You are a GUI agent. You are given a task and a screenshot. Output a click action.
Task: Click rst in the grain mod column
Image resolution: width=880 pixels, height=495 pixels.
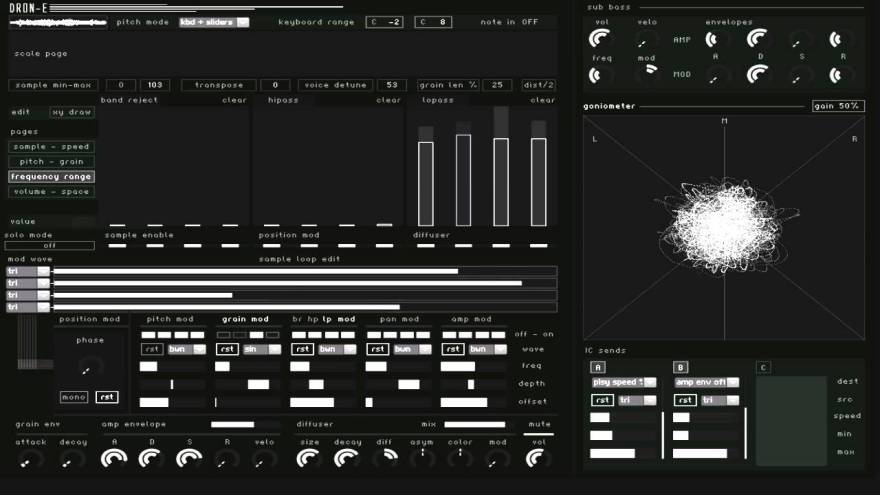click(x=227, y=349)
